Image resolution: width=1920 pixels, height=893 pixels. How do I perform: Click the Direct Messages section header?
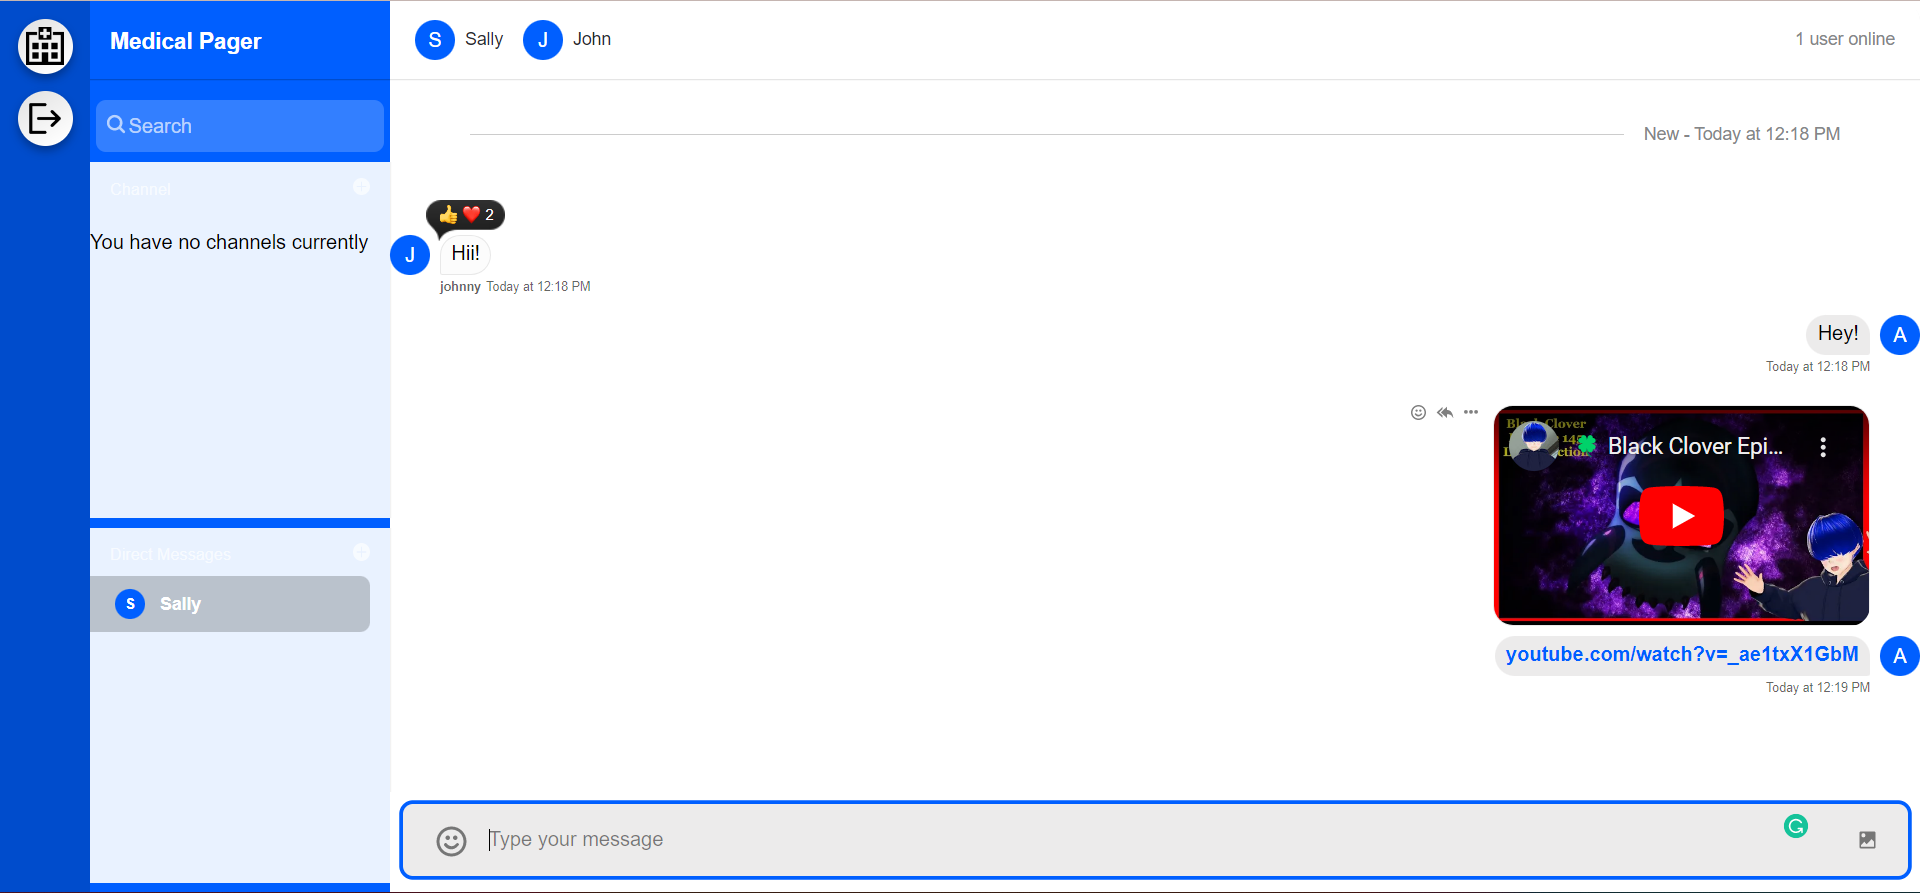click(x=170, y=554)
